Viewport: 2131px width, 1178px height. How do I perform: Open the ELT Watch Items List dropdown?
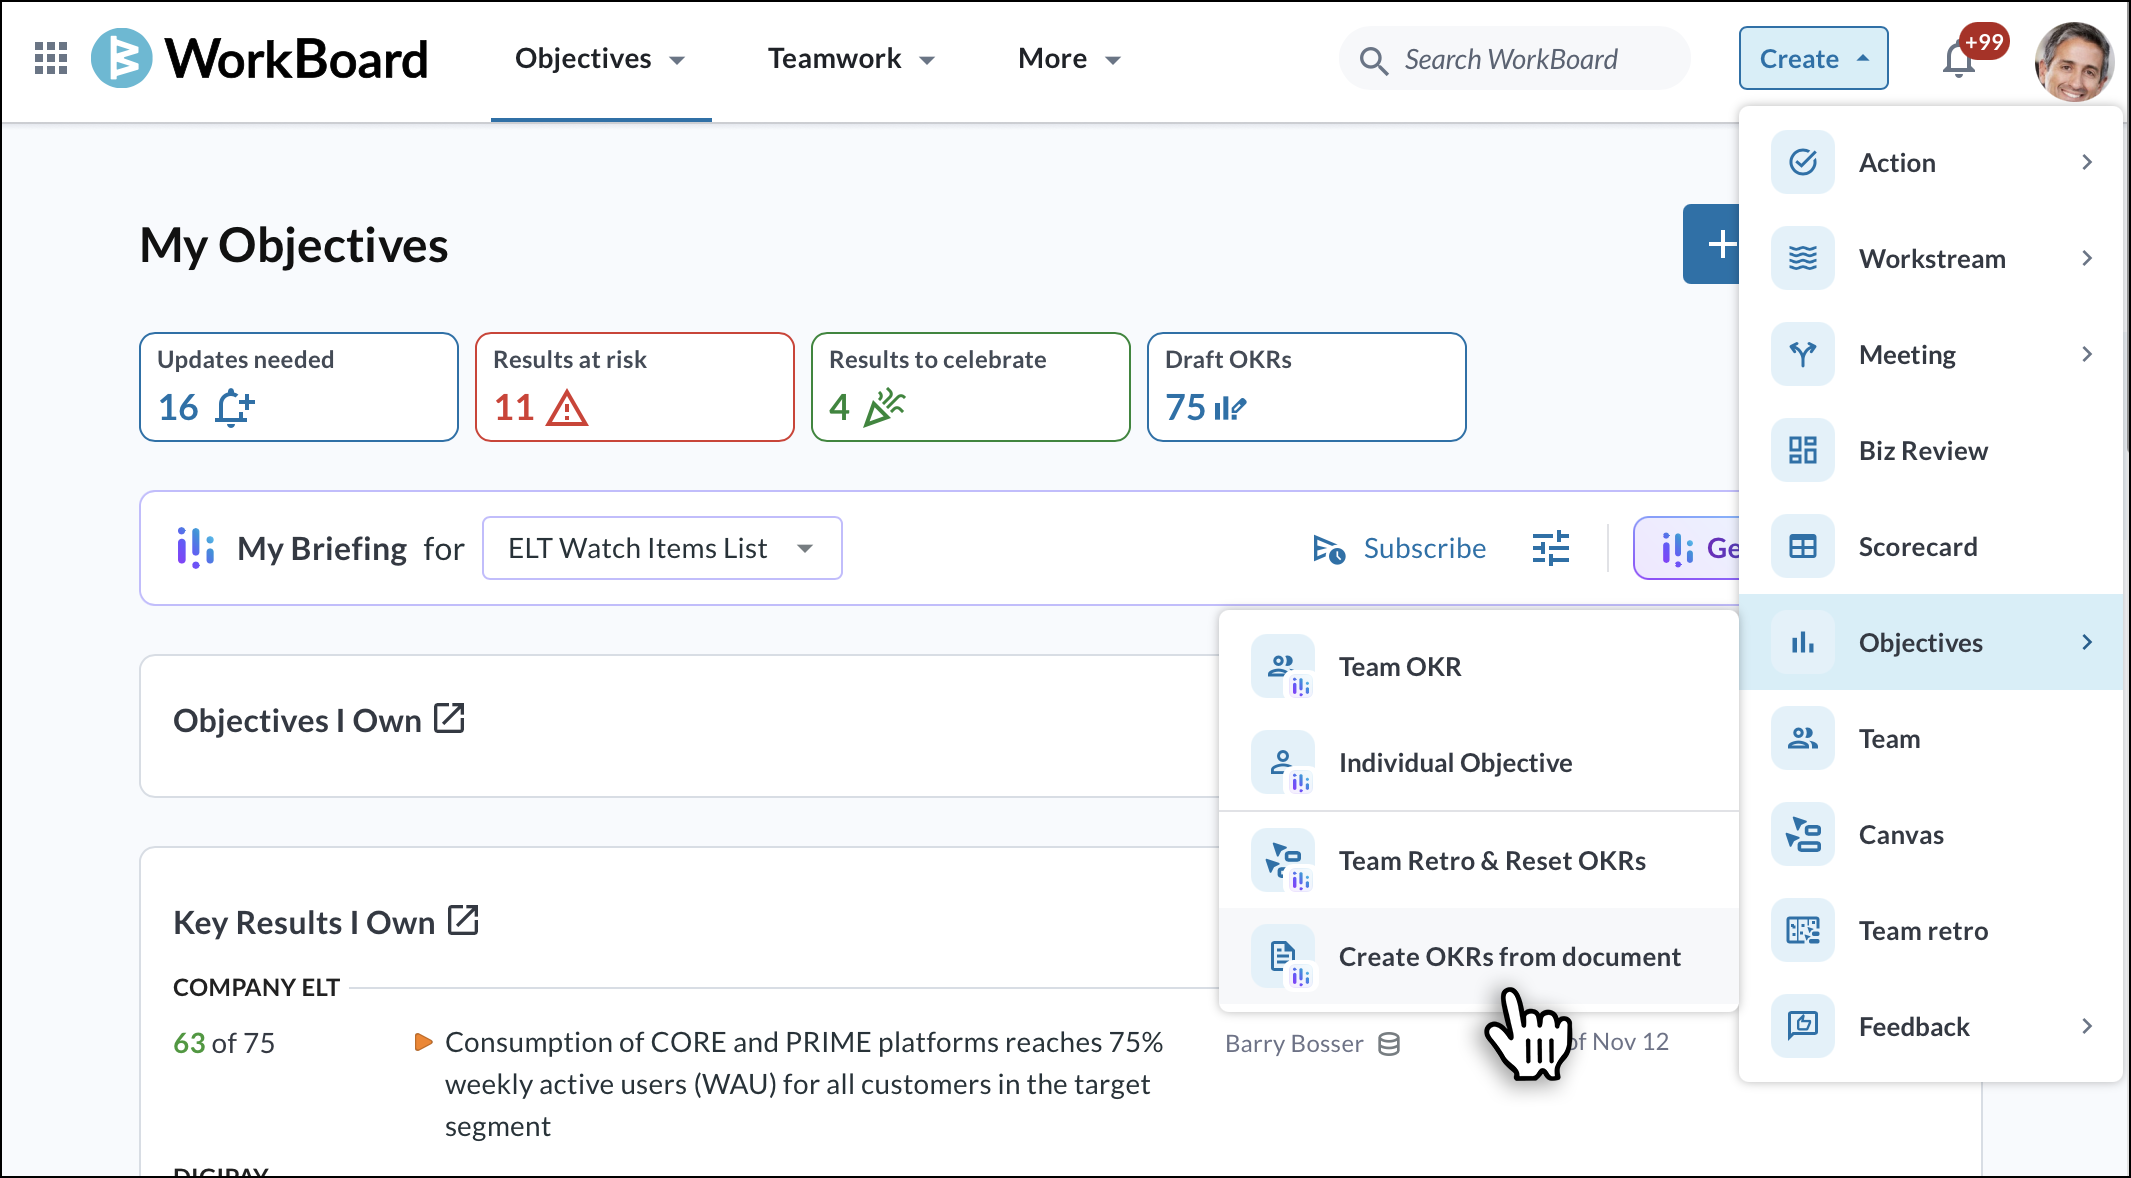662,548
